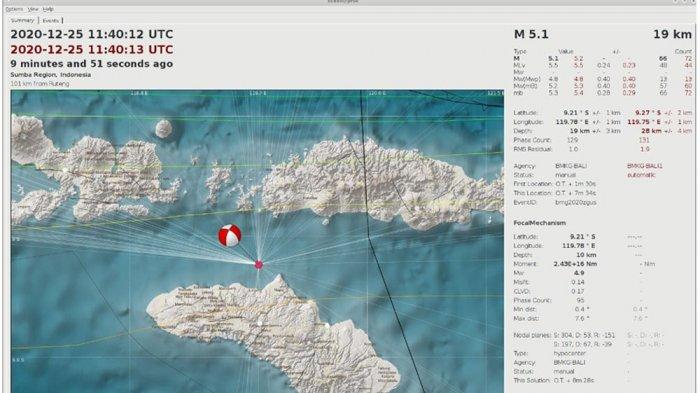Click the Phase Count value 129
Image resolution: width=700 pixels, height=393 pixels.
pyautogui.click(x=572, y=140)
